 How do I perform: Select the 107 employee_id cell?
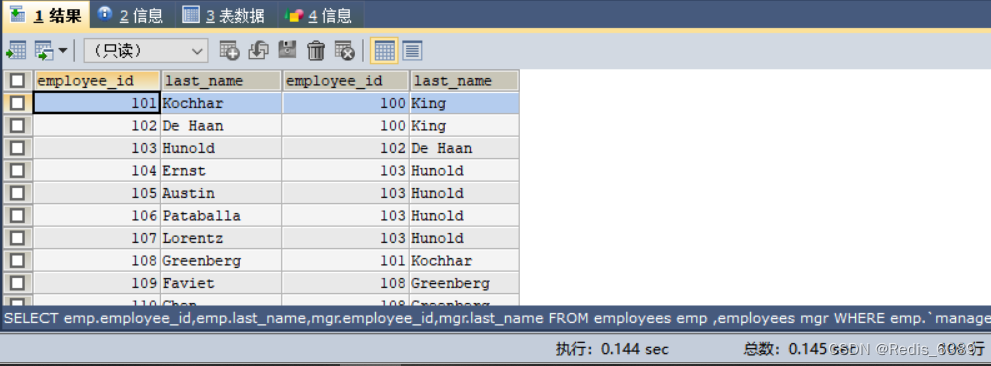pyautogui.click(x=96, y=238)
